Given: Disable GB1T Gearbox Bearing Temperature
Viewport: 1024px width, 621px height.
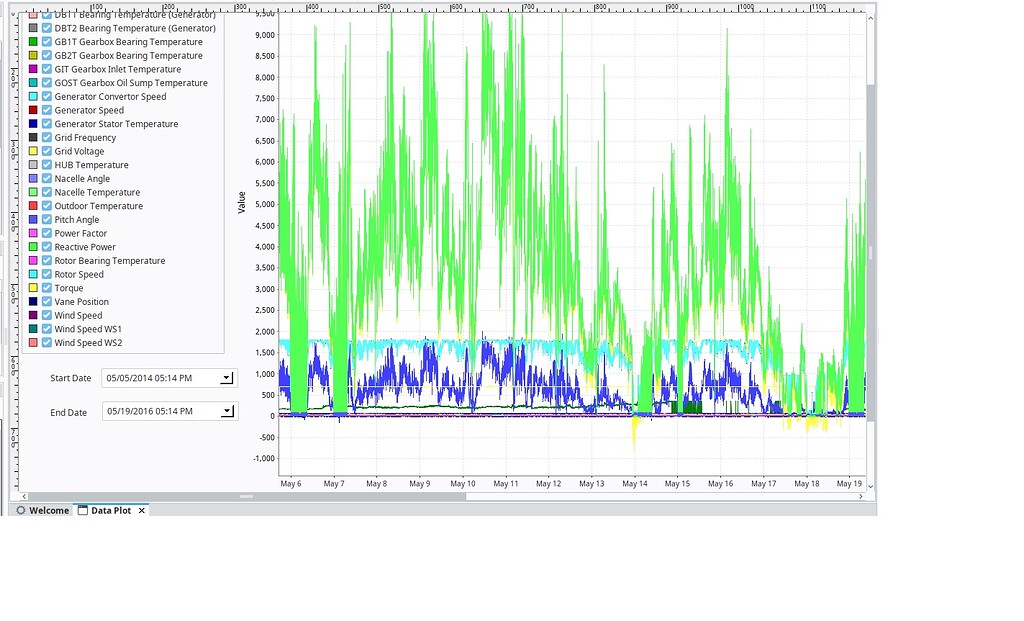Looking at the screenshot, I should (x=46, y=41).
